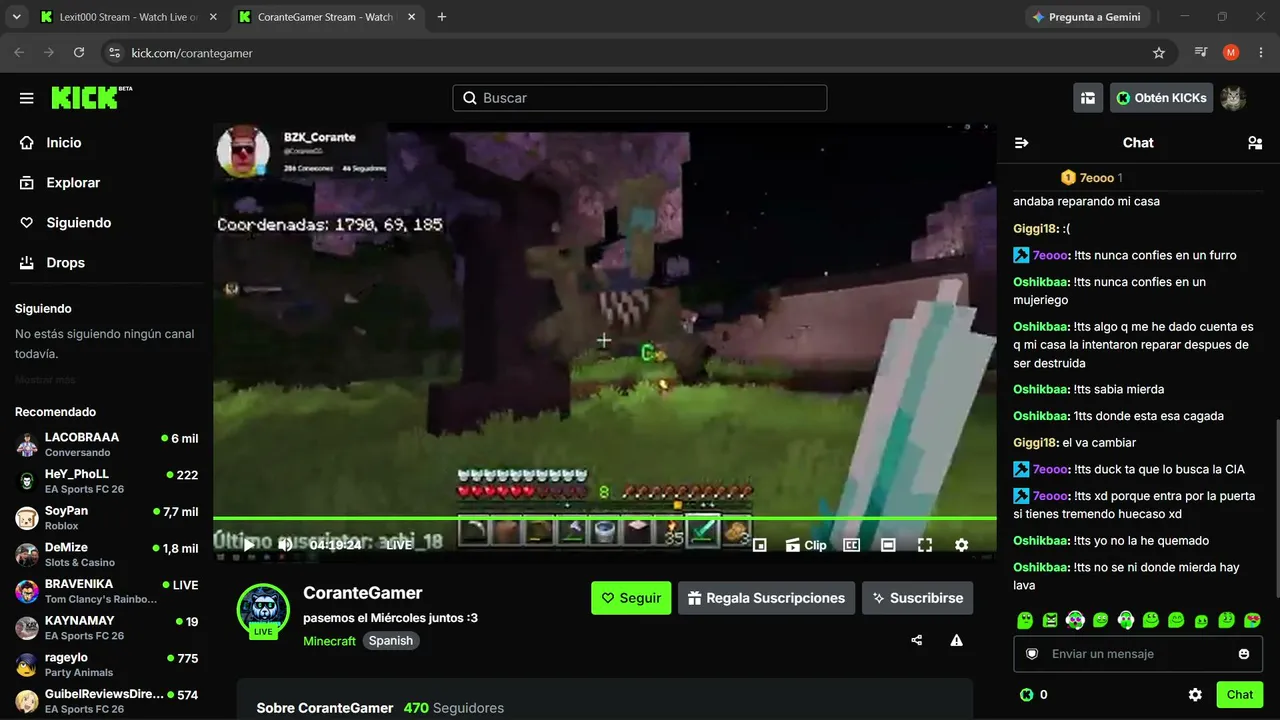The image size is (1280, 720).
Task: Play the stream video
Action: click(x=249, y=545)
